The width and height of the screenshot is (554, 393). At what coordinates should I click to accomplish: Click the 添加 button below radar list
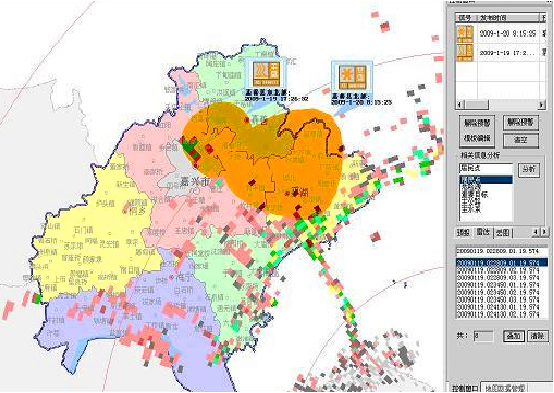pos(514,335)
